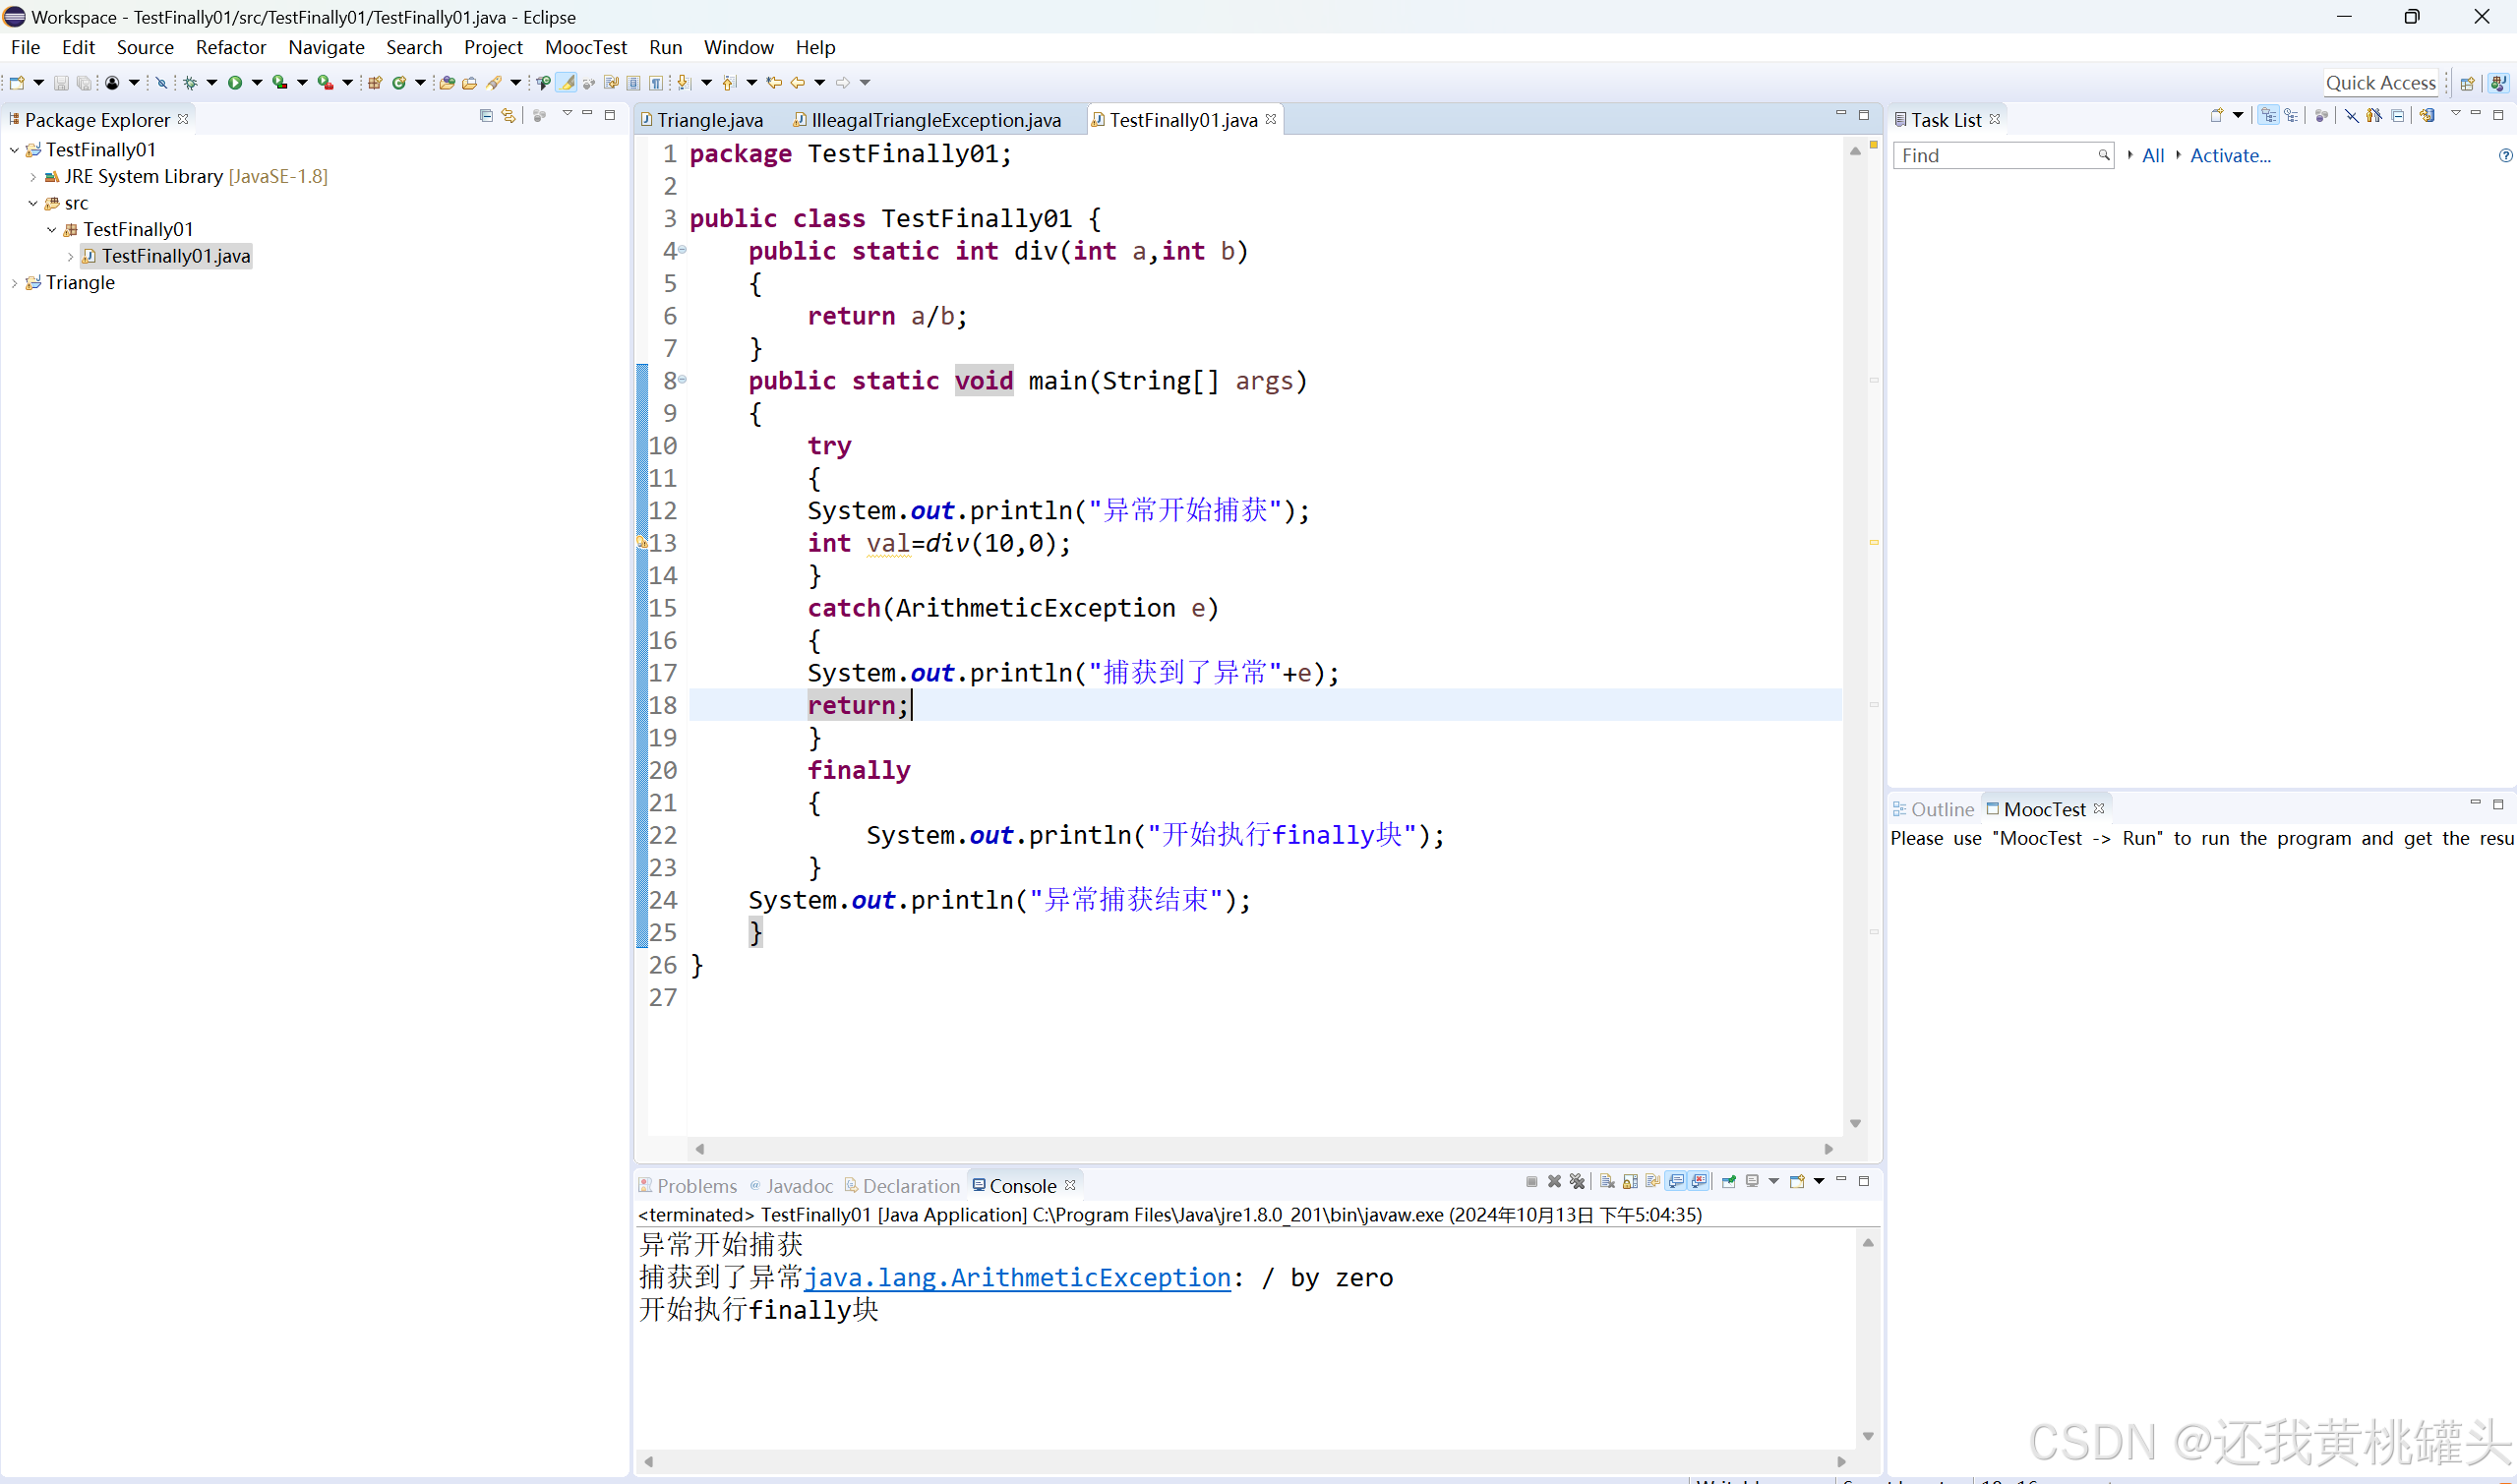Expand the Triangle project node
This screenshot has height=1484, width=2517.
14,283
